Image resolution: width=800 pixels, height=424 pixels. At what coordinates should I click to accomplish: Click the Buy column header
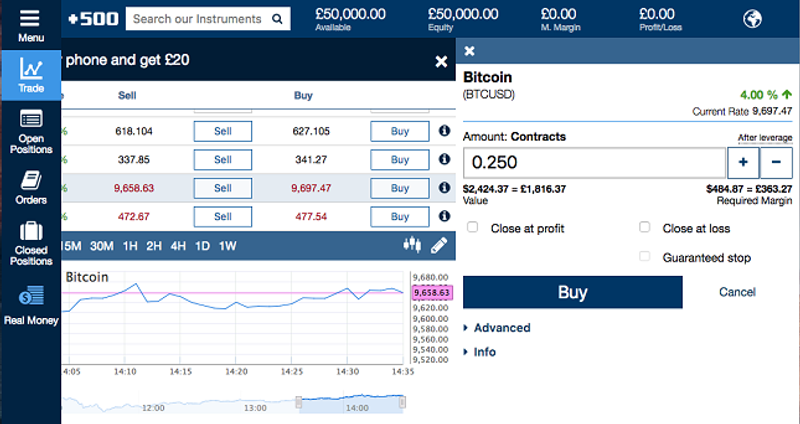303,95
